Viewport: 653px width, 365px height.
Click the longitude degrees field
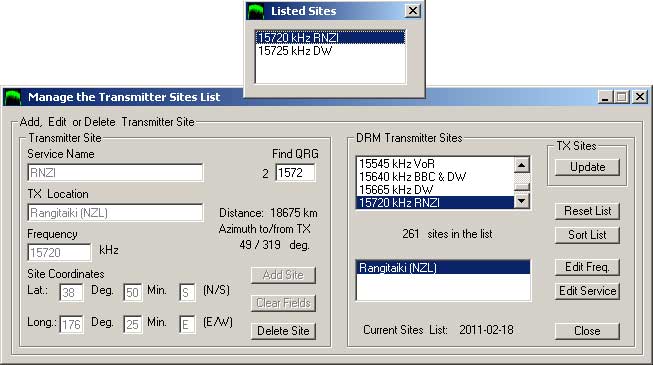pos(71,324)
